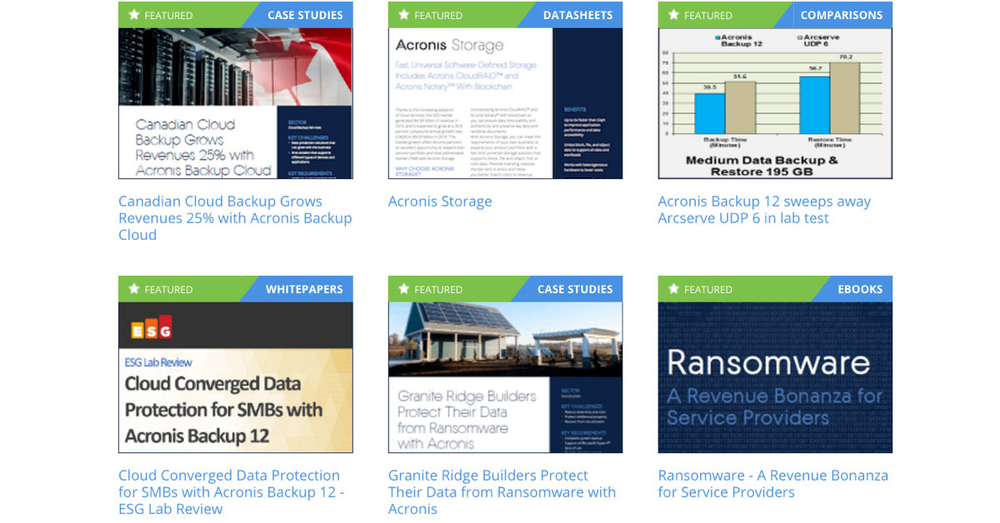Click the star icon on the Acronis Storage card
1000x523 pixels.
click(404, 15)
